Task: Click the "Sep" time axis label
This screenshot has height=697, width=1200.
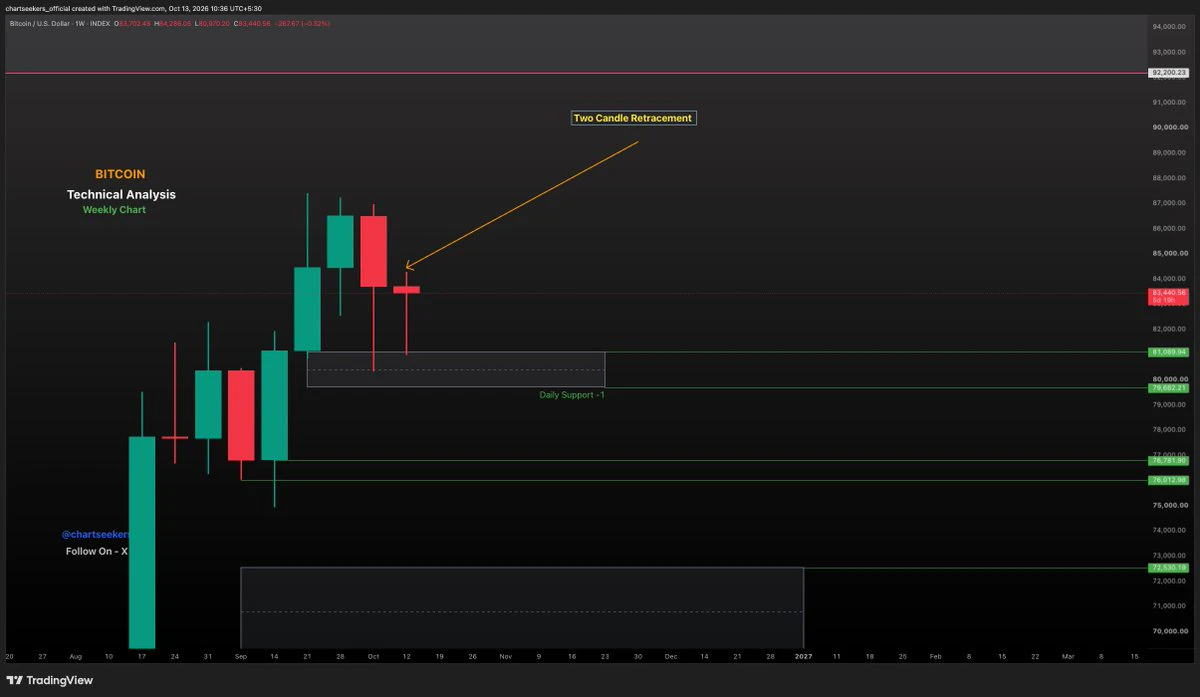Action: click(x=241, y=656)
